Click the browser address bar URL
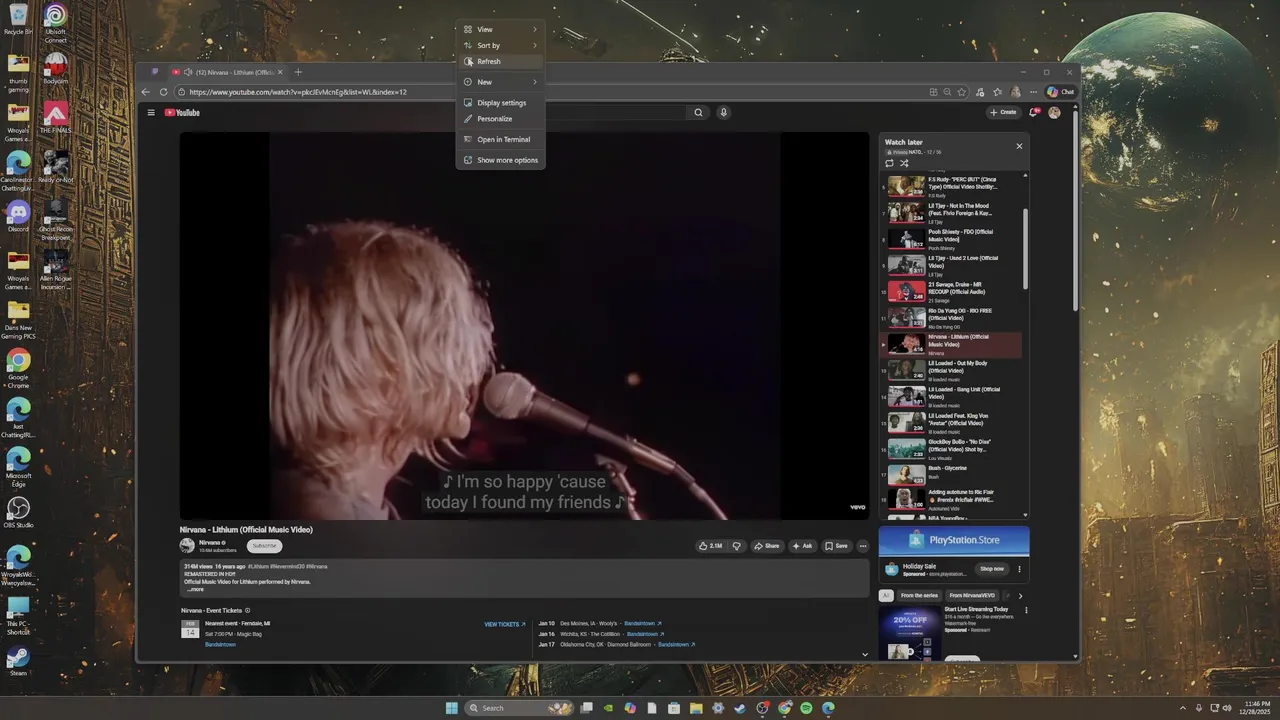1280x720 pixels. 298,92
